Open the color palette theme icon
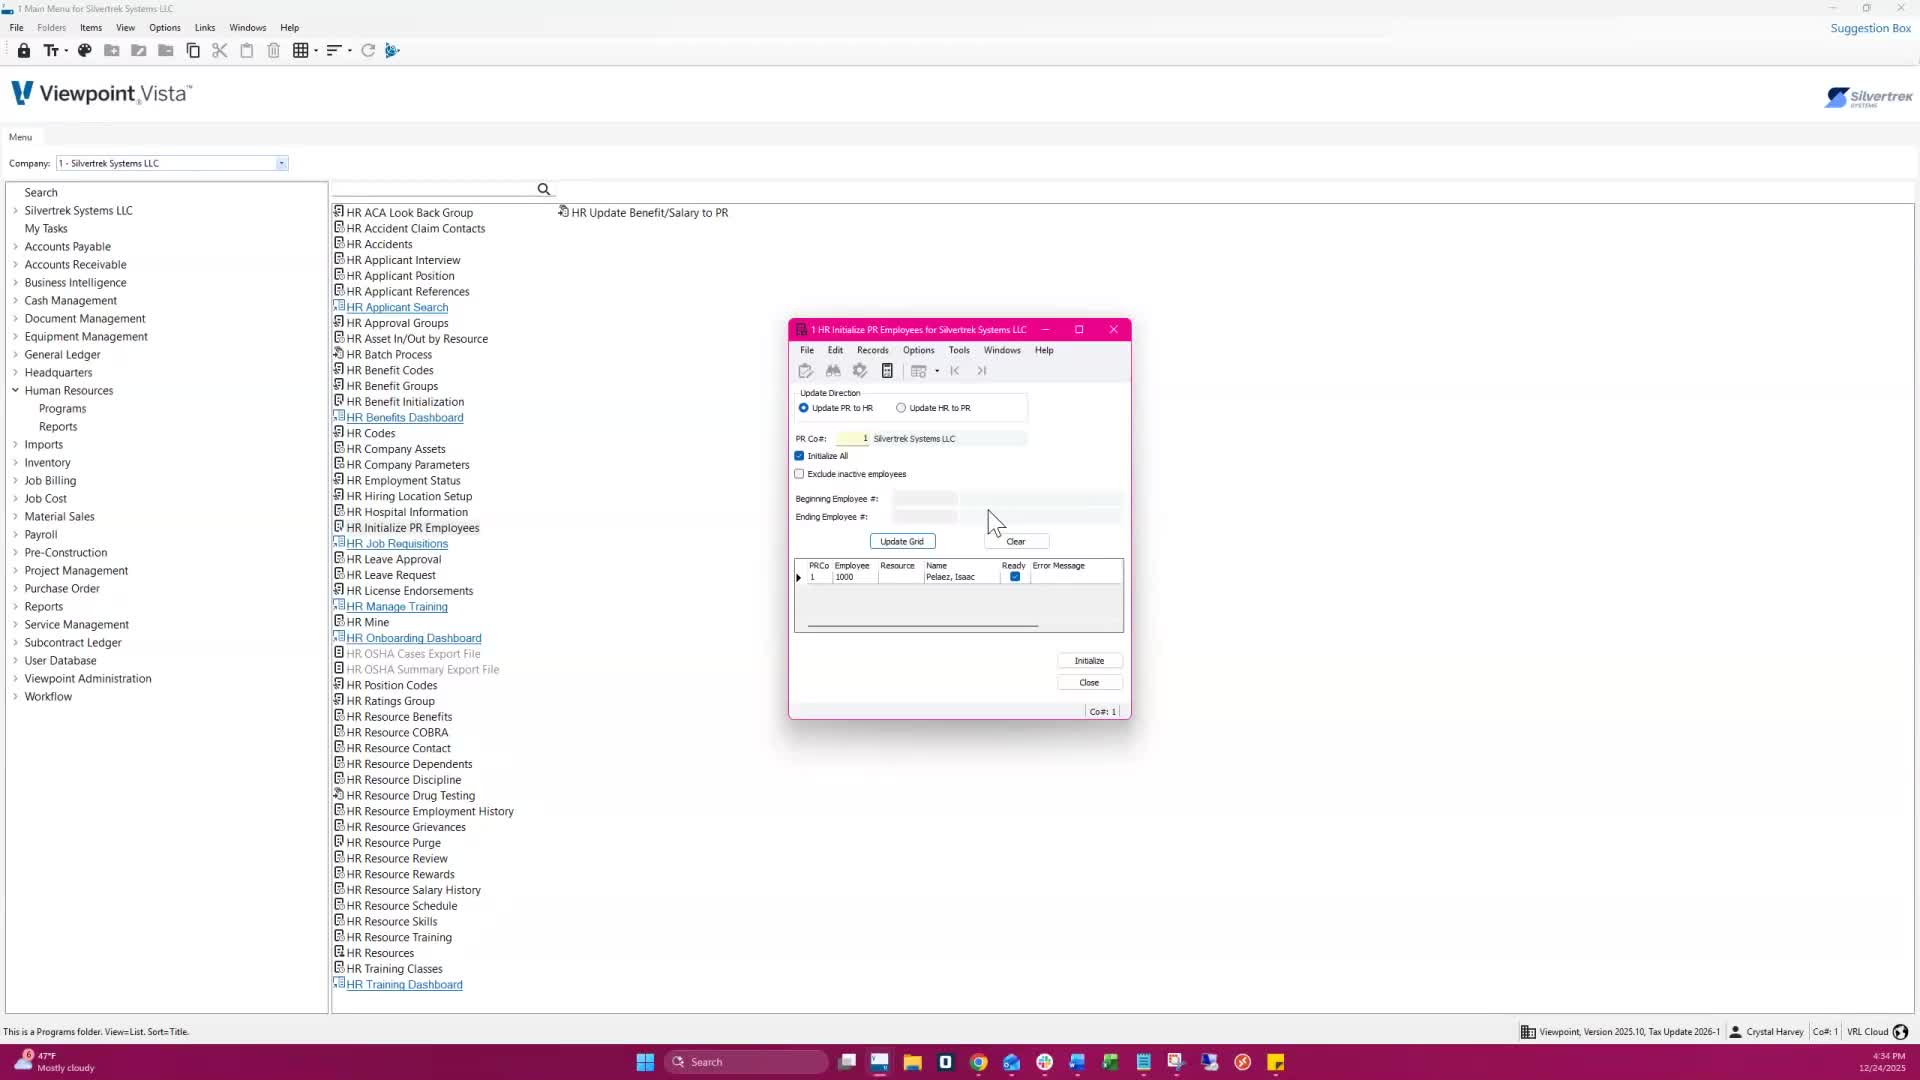Screen dimensions: 1920x1080 [x=85, y=50]
